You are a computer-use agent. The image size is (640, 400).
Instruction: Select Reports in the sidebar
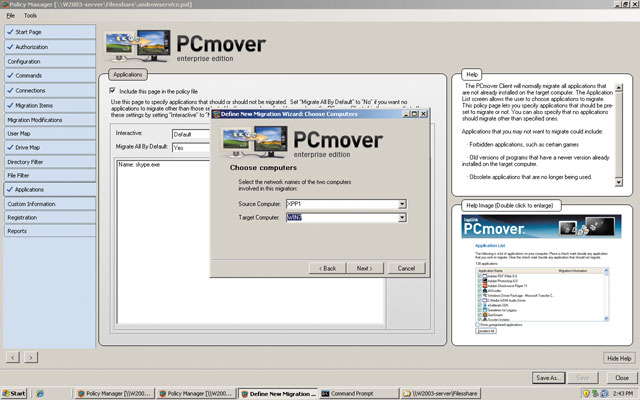(50, 231)
